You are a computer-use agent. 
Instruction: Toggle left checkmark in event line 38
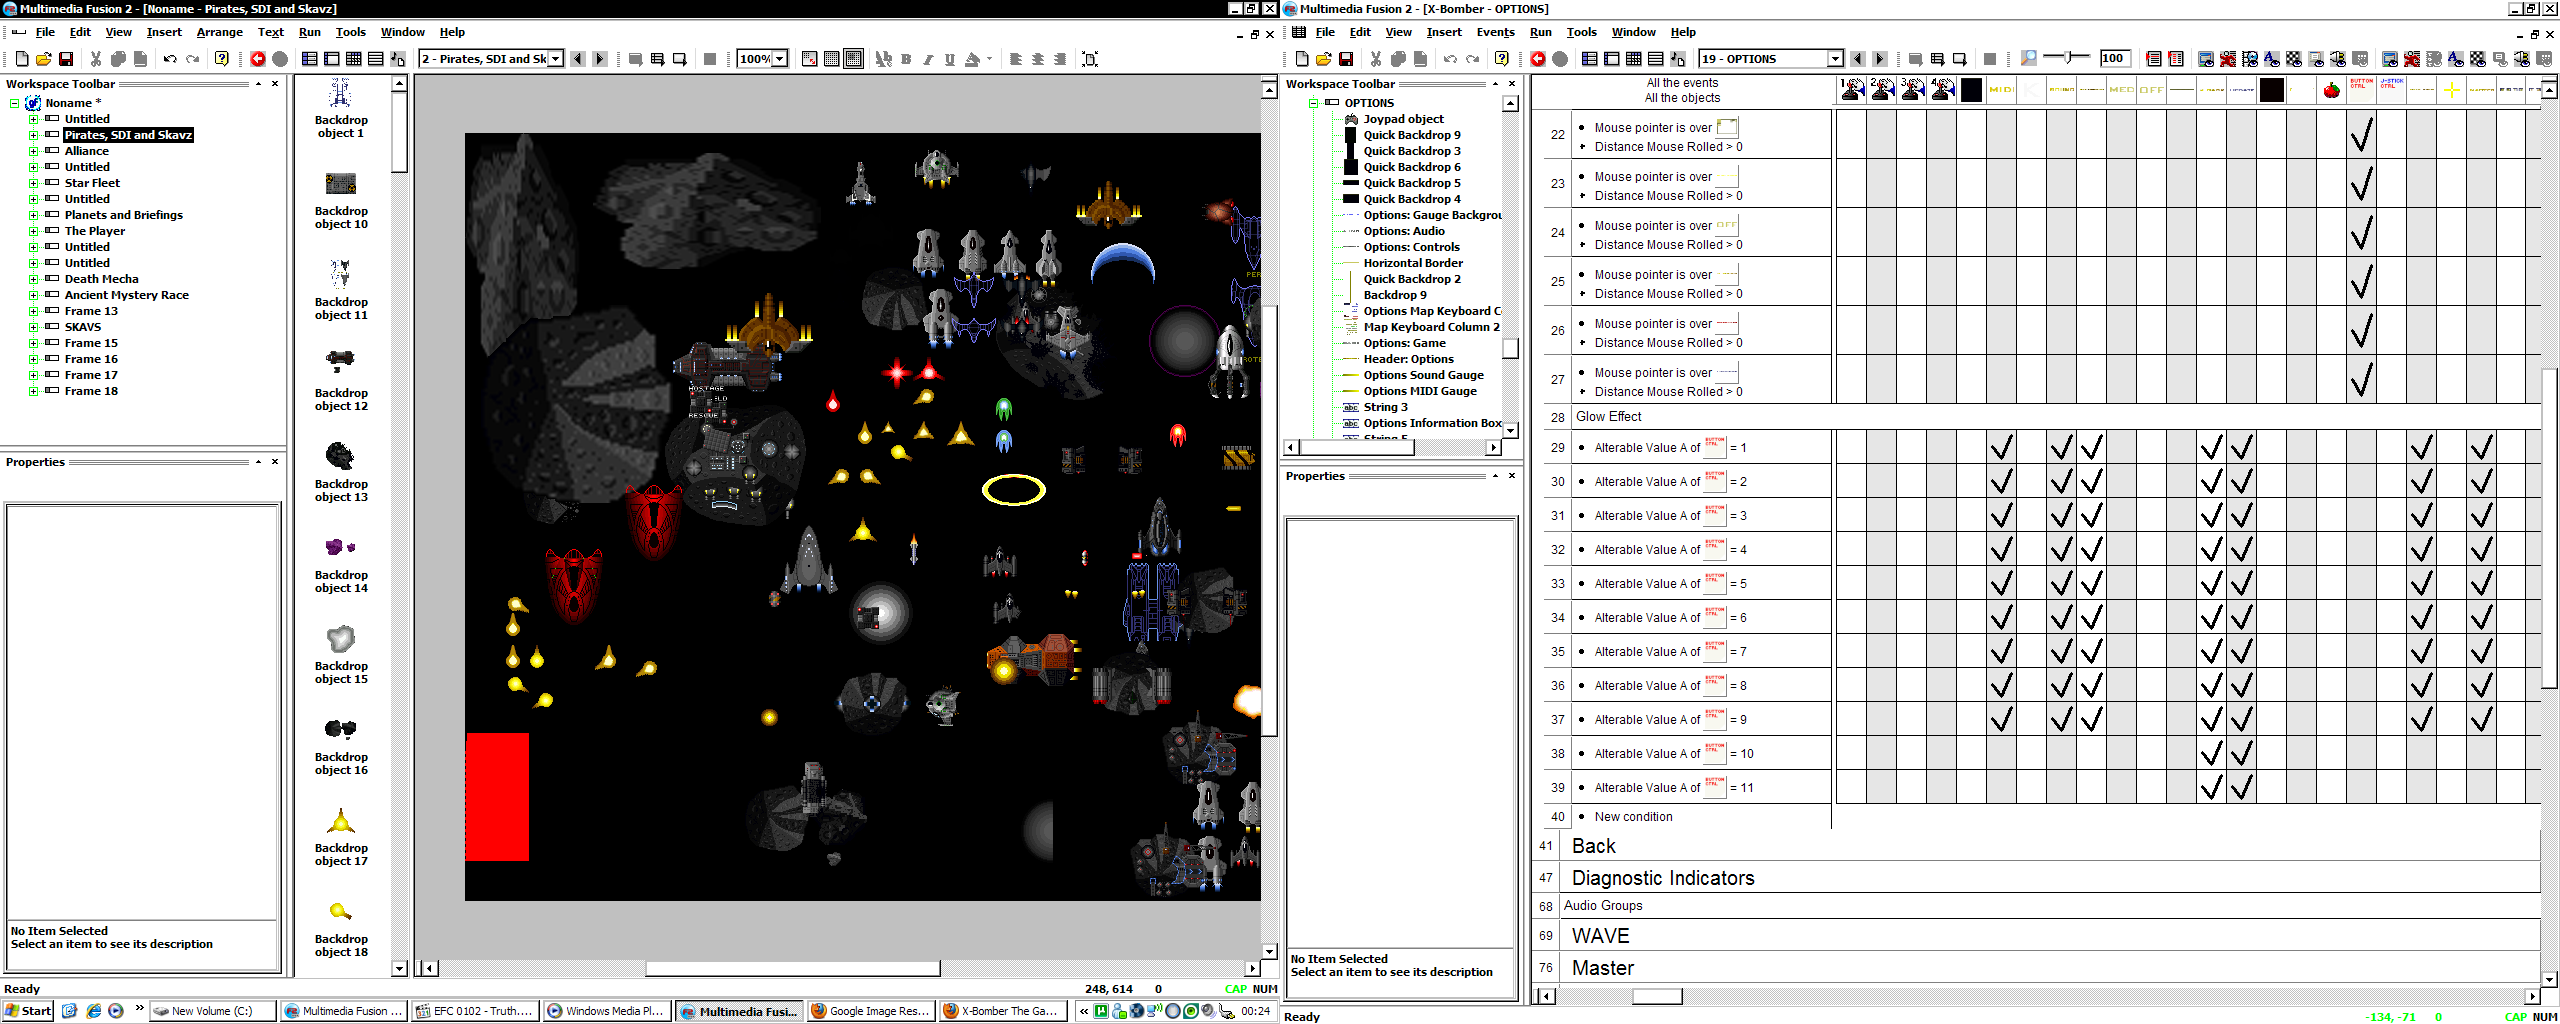tap(2212, 753)
